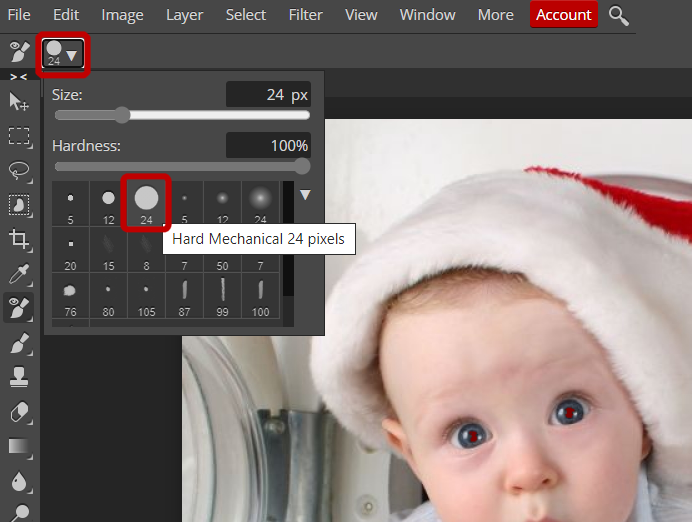Select the Rectangle Select tool
Screen dimensions: 692x522
pos(19,136)
